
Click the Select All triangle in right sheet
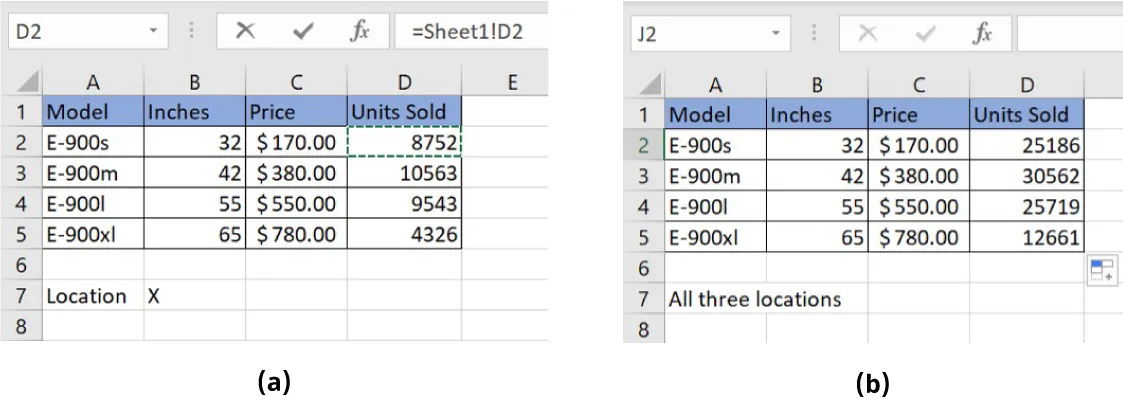click(649, 84)
